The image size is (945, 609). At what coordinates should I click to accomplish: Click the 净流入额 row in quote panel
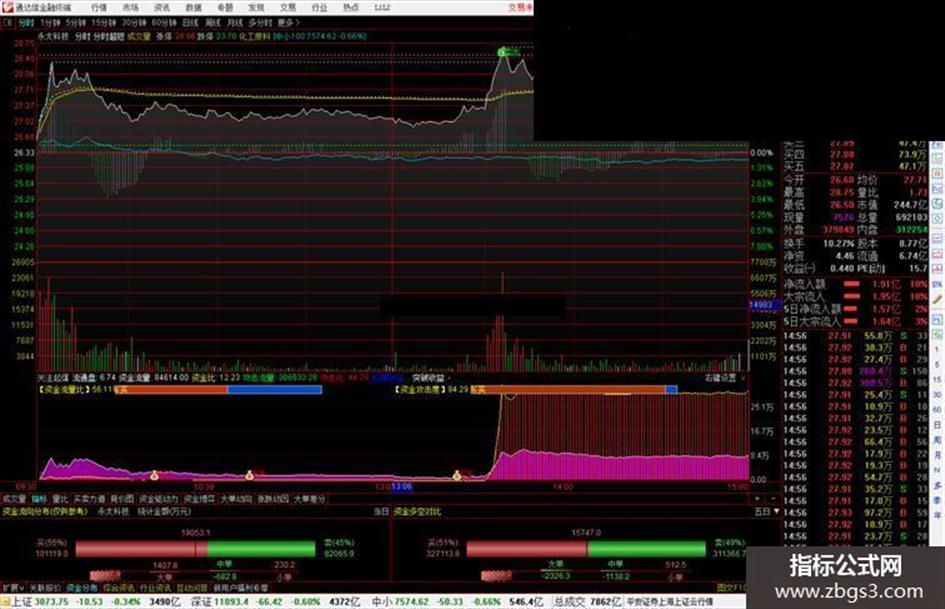(x=856, y=284)
